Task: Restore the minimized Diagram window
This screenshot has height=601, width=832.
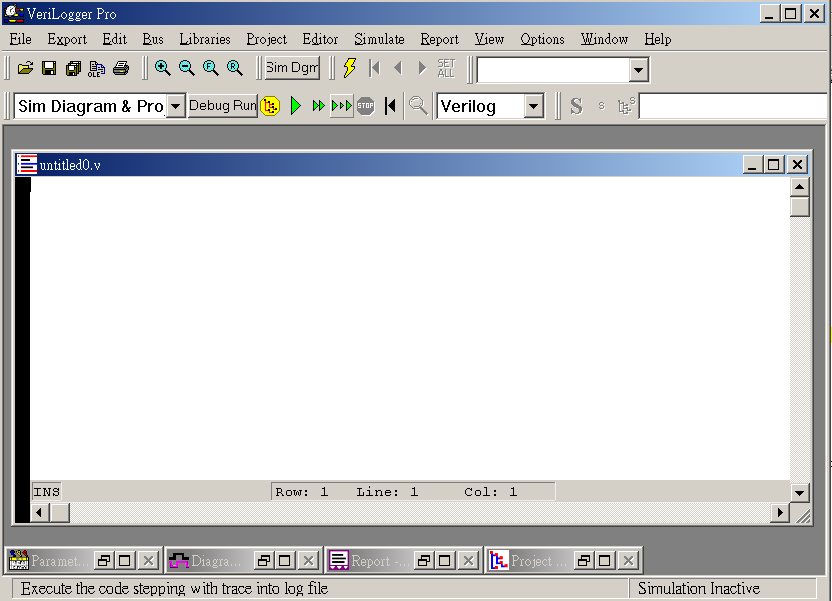Action: (x=264, y=561)
